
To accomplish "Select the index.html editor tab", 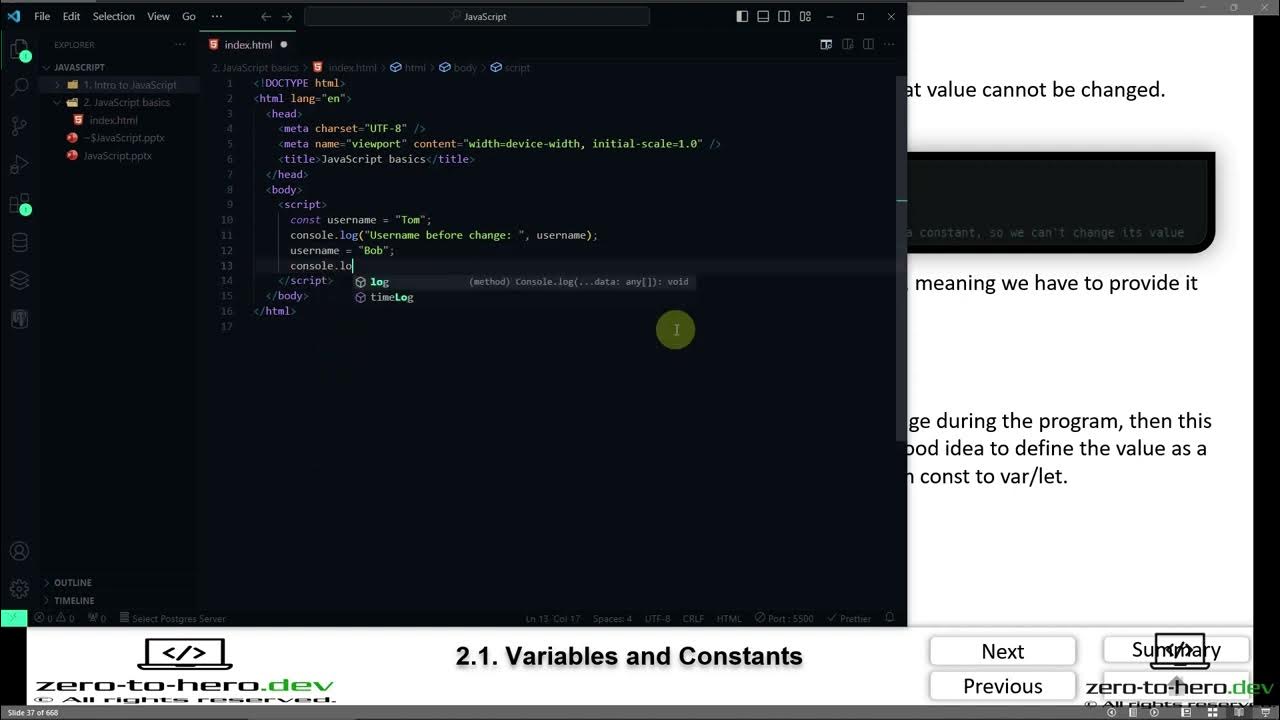I will tap(248, 45).
